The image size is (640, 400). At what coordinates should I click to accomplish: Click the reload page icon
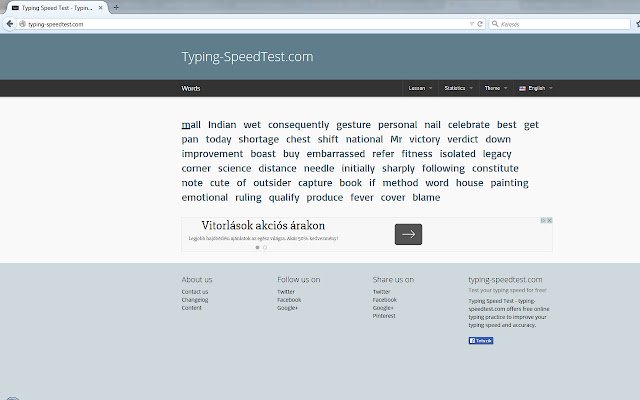(480, 24)
